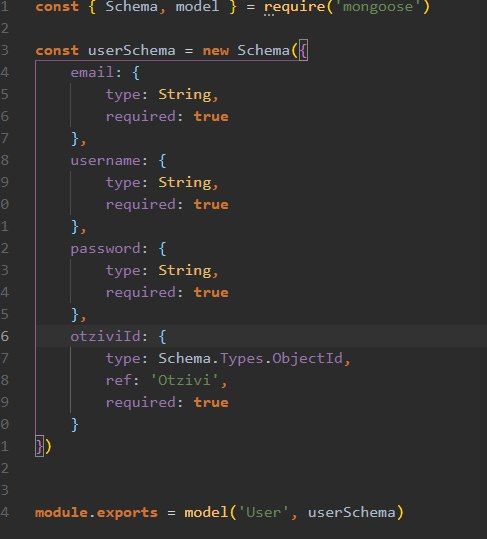Click required key inside the otziviId block

click(140, 403)
